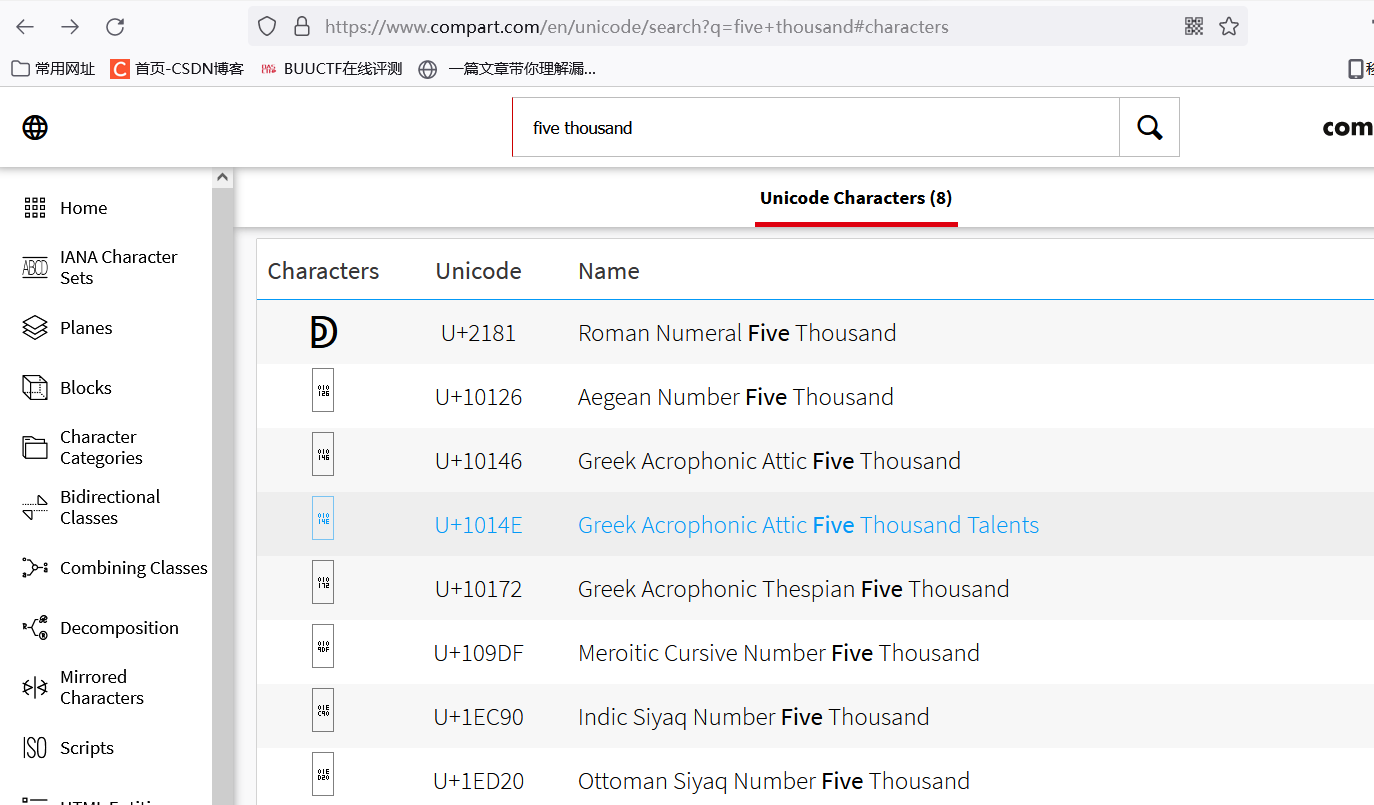Click the Blocks cube icon
1374x805 pixels.
tap(35, 388)
